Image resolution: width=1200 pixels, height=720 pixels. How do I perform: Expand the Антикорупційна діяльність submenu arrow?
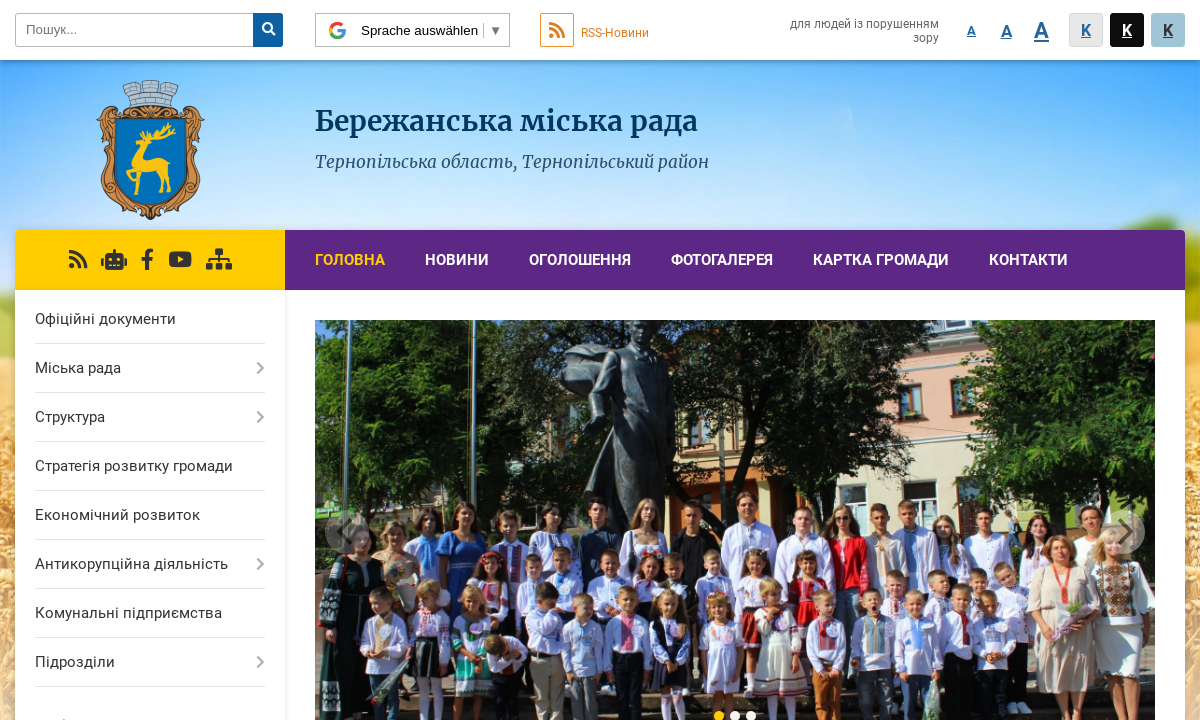pos(260,564)
